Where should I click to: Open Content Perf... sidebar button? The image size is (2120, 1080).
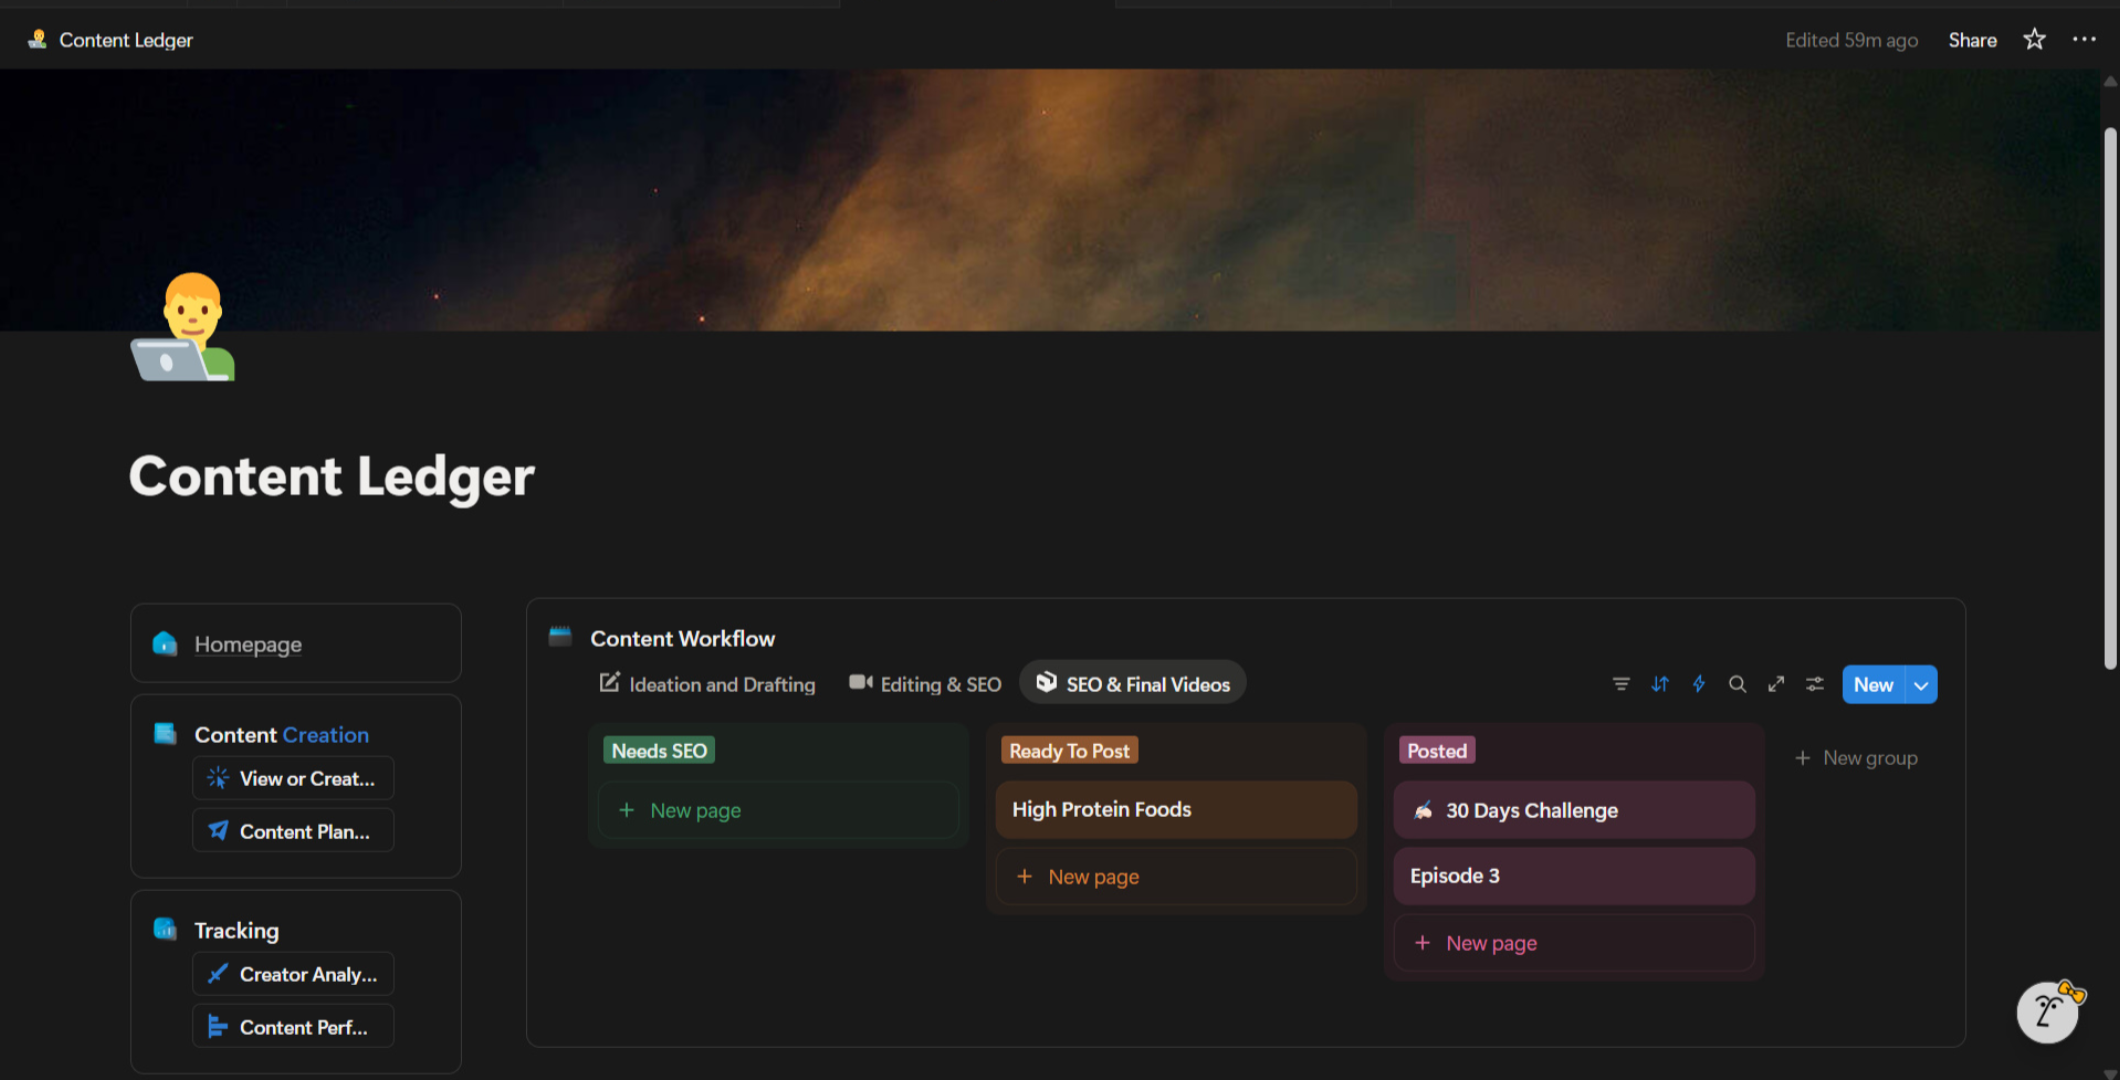(x=293, y=1027)
